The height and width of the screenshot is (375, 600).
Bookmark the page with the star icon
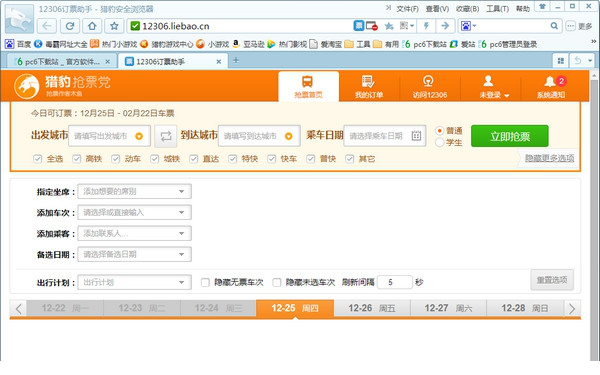coord(114,26)
